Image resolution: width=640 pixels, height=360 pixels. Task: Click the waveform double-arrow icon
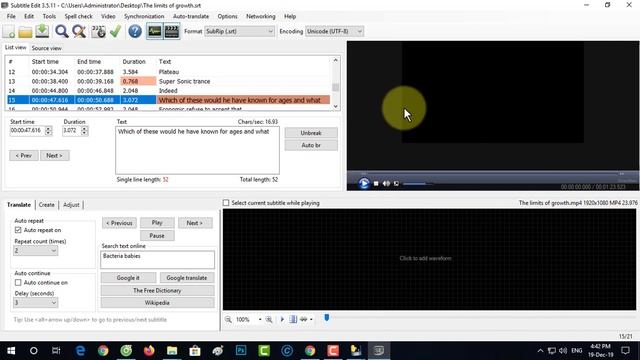[x=304, y=320]
